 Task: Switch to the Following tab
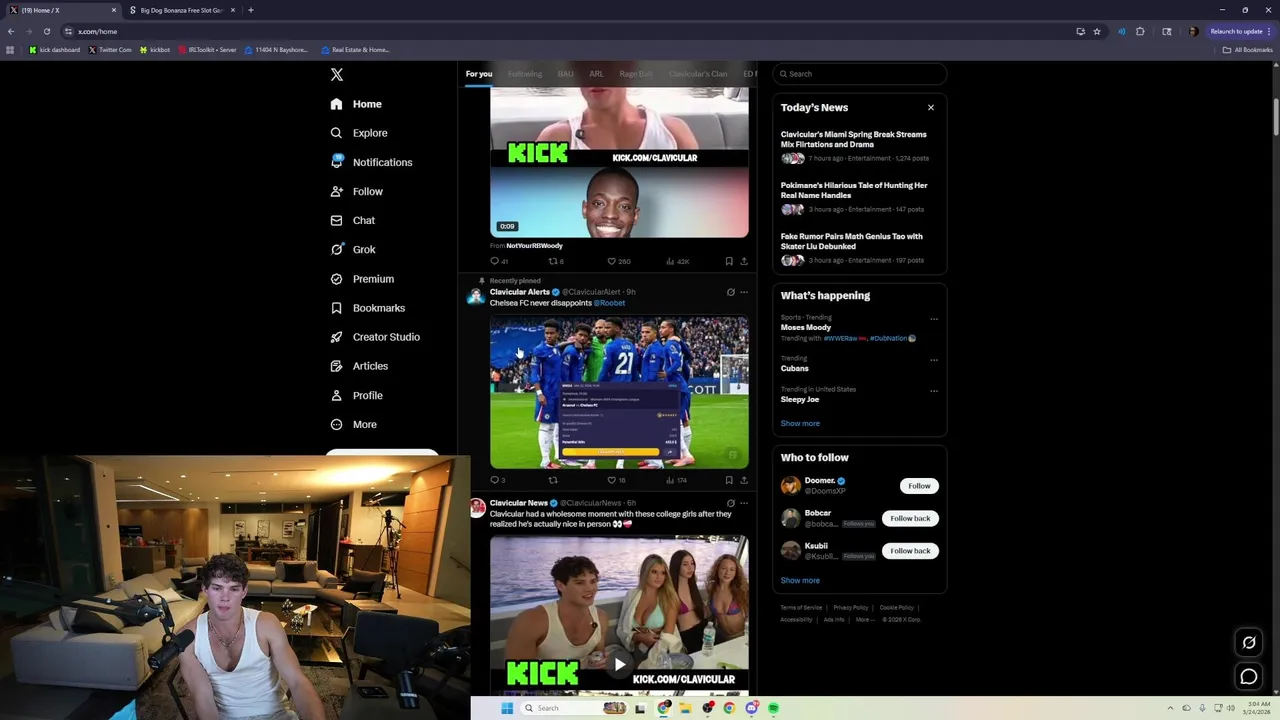click(525, 74)
